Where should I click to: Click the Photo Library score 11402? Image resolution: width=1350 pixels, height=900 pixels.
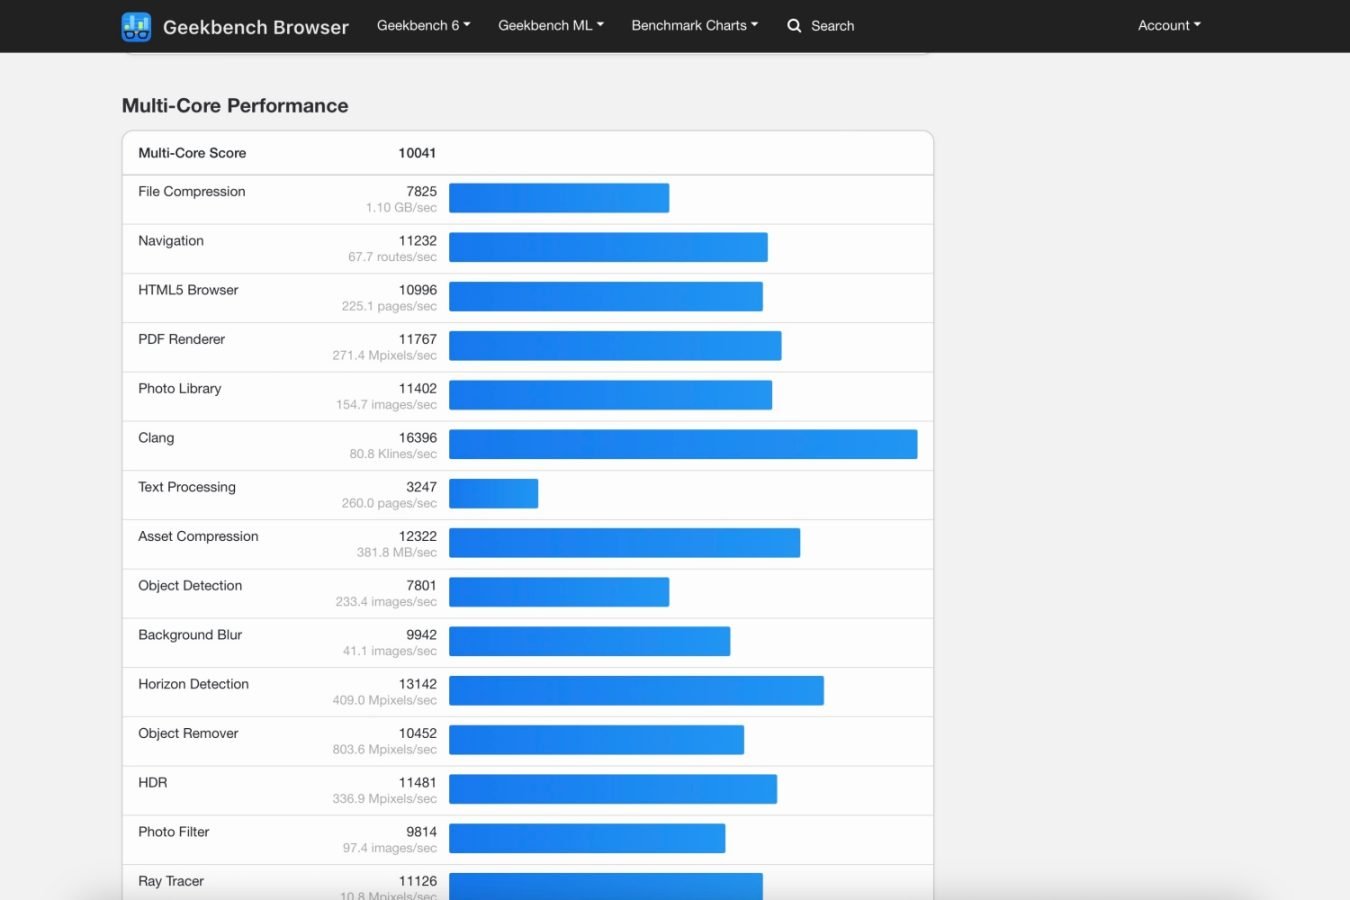(x=417, y=388)
